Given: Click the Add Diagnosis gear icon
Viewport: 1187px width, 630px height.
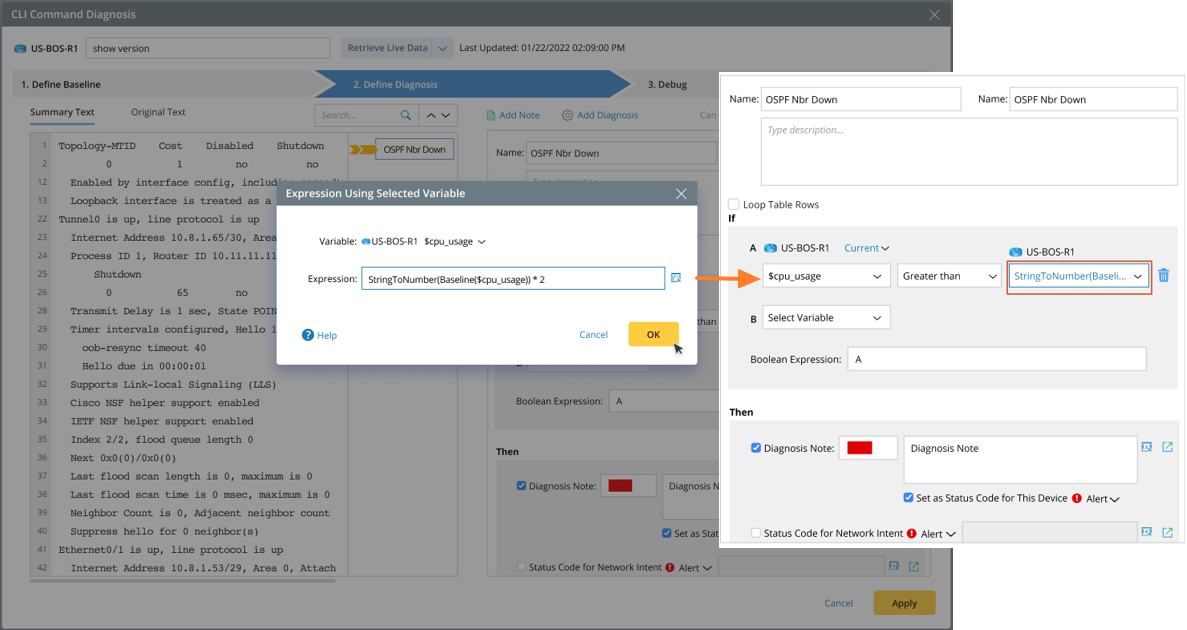Looking at the screenshot, I should (567, 115).
